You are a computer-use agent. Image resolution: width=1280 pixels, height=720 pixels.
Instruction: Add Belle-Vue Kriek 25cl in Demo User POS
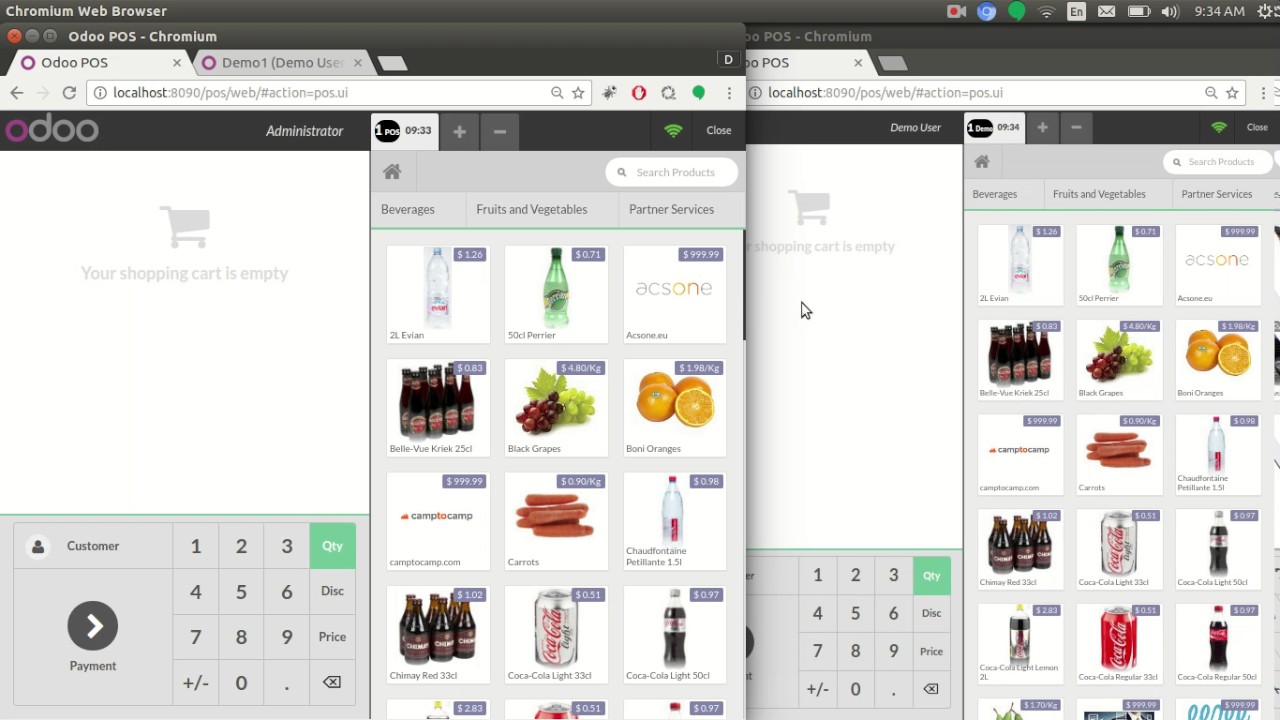[x=1020, y=359]
